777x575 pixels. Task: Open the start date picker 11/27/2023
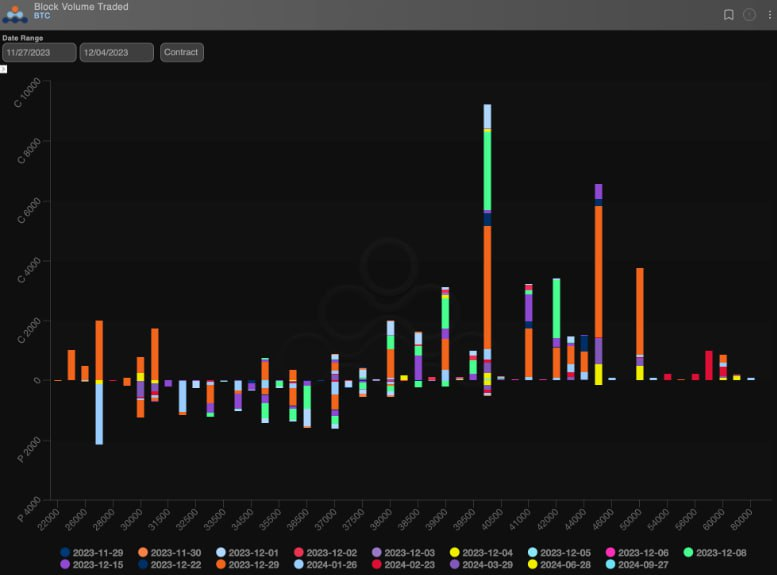39,52
